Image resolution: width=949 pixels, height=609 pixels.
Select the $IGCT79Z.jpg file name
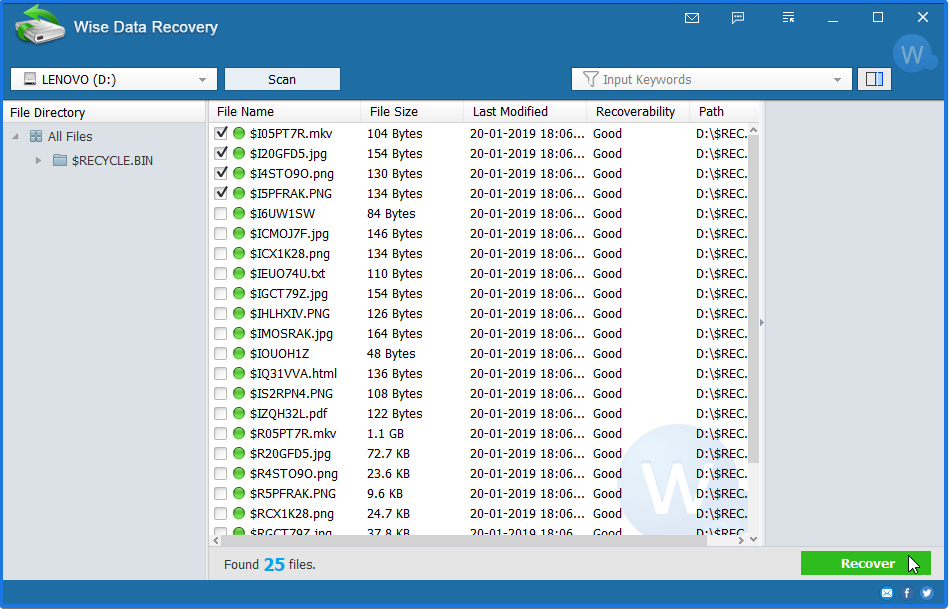[x=289, y=293]
